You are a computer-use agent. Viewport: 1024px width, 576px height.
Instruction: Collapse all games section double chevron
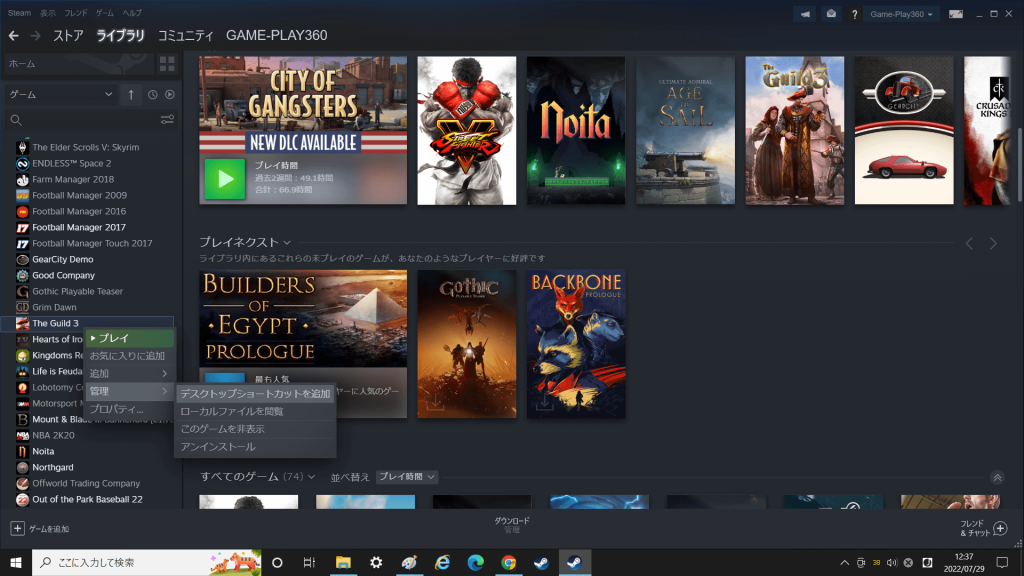pos(997,477)
